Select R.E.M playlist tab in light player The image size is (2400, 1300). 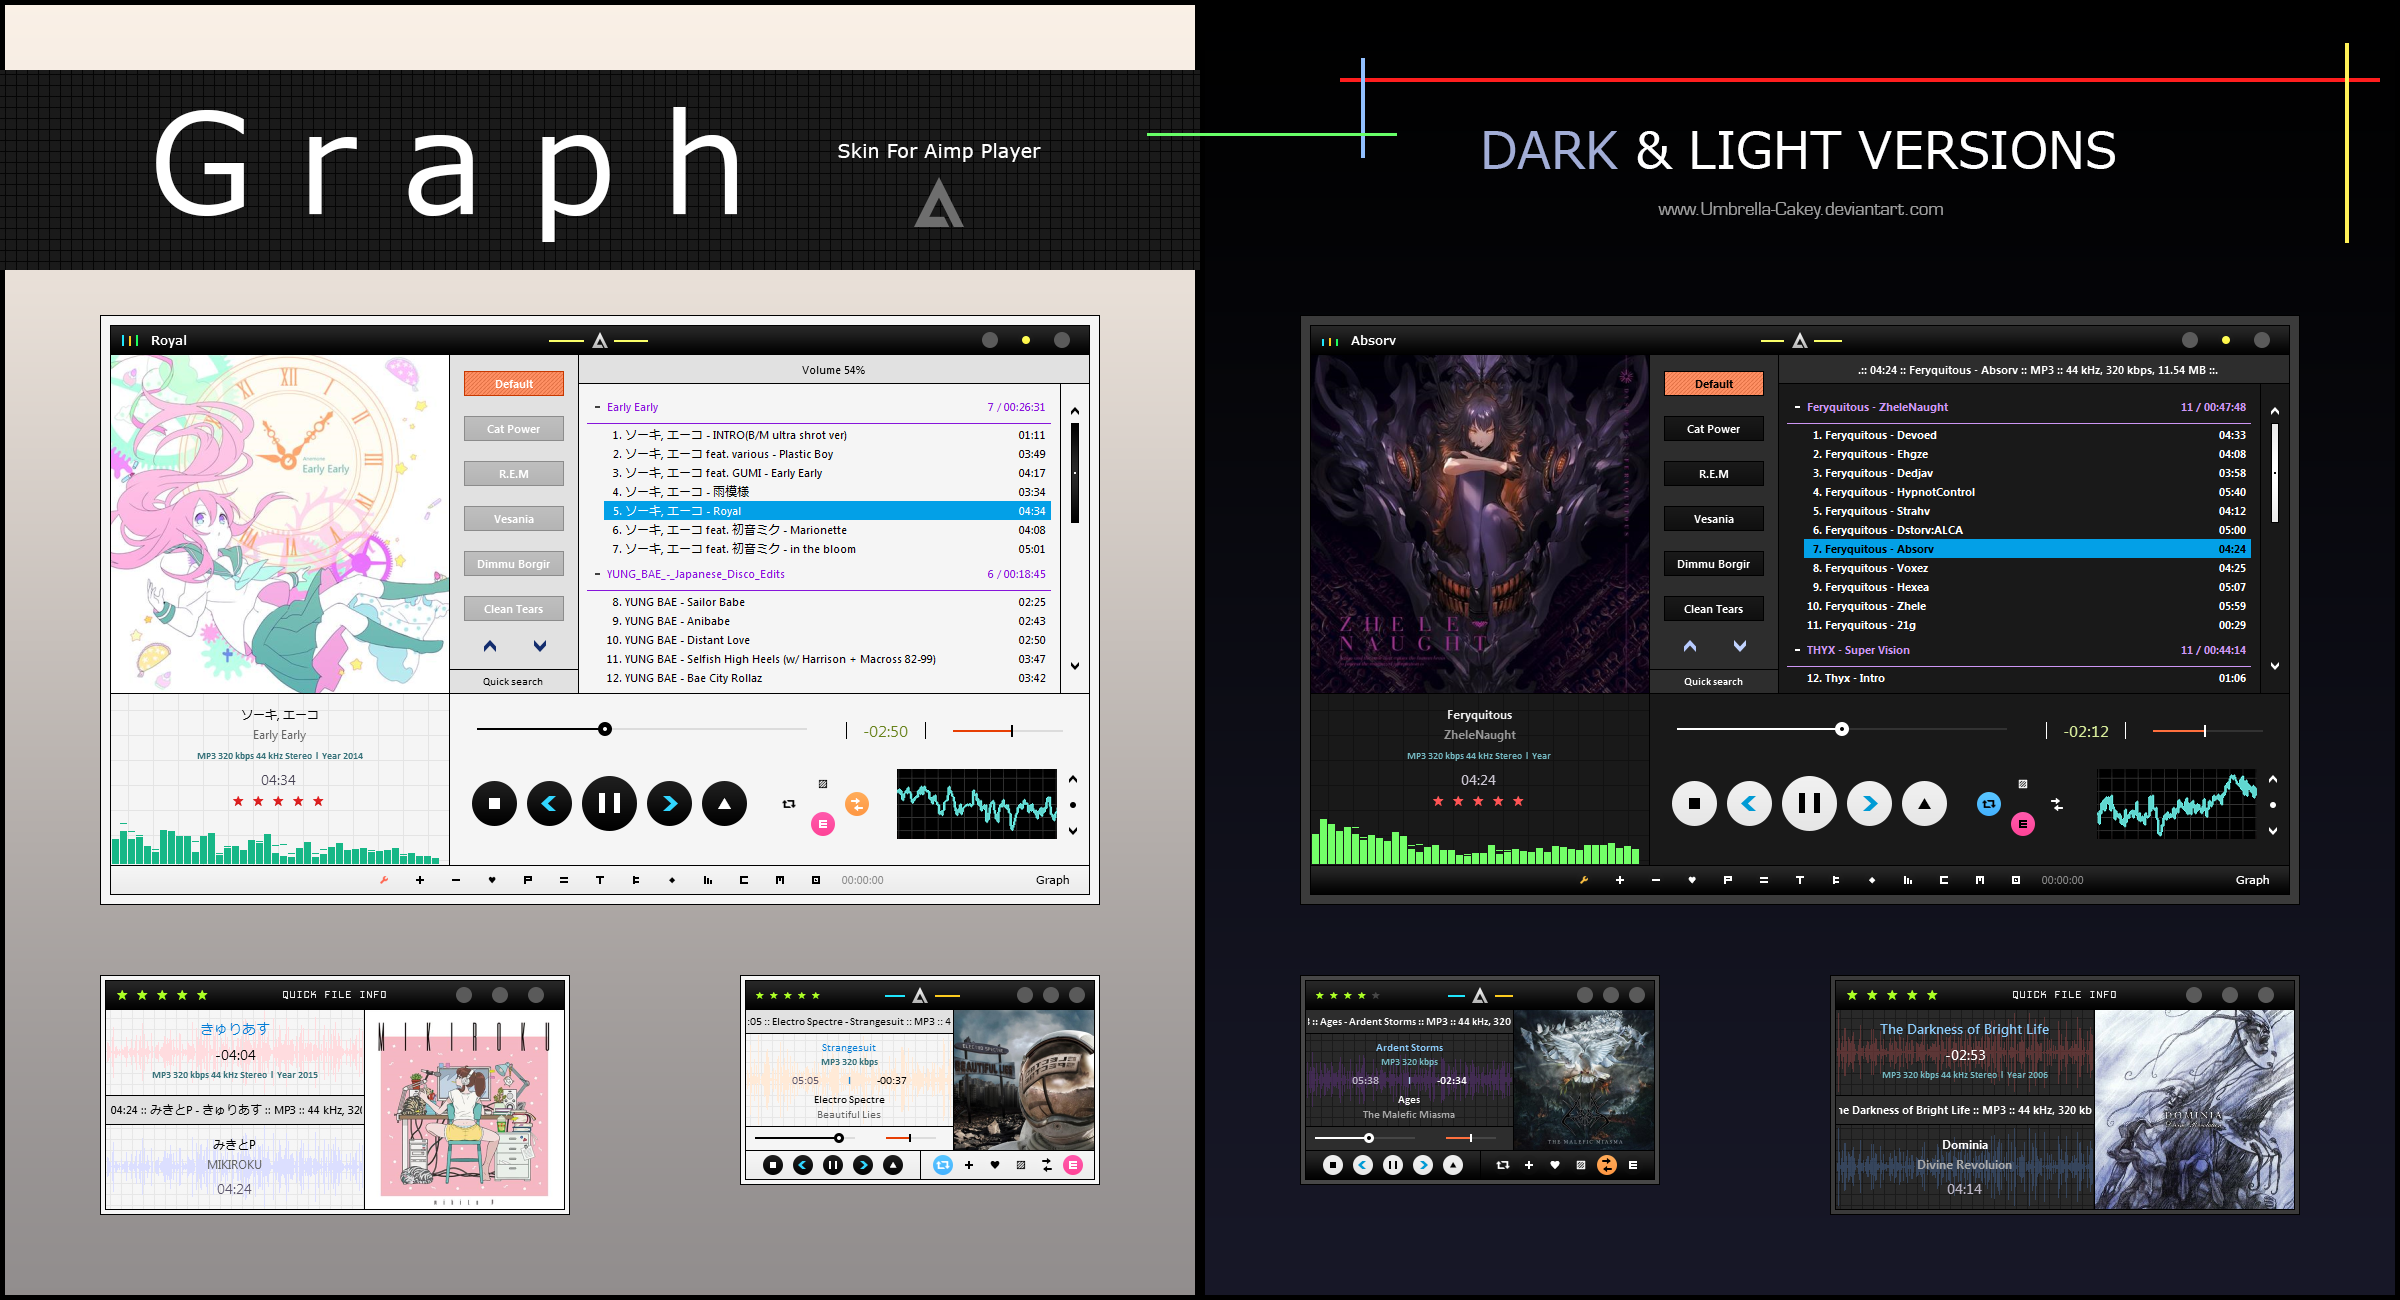click(x=514, y=474)
